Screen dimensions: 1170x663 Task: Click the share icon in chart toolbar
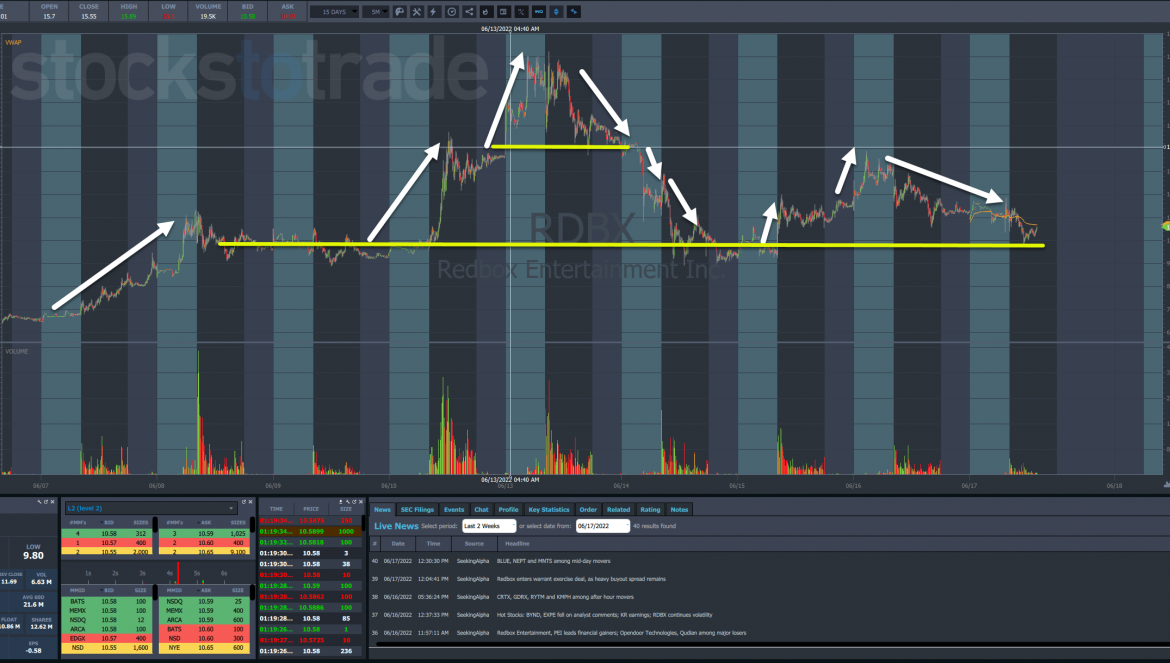coord(469,12)
